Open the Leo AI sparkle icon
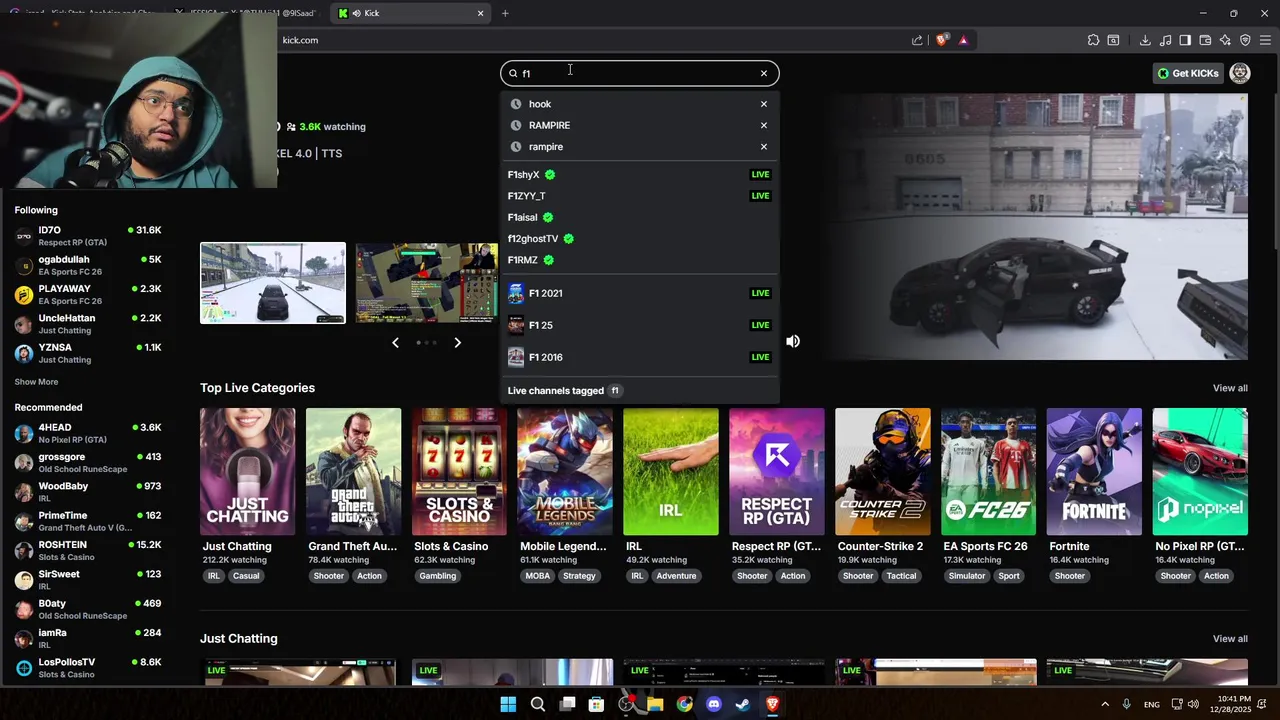The height and width of the screenshot is (720, 1280). point(1225,40)
